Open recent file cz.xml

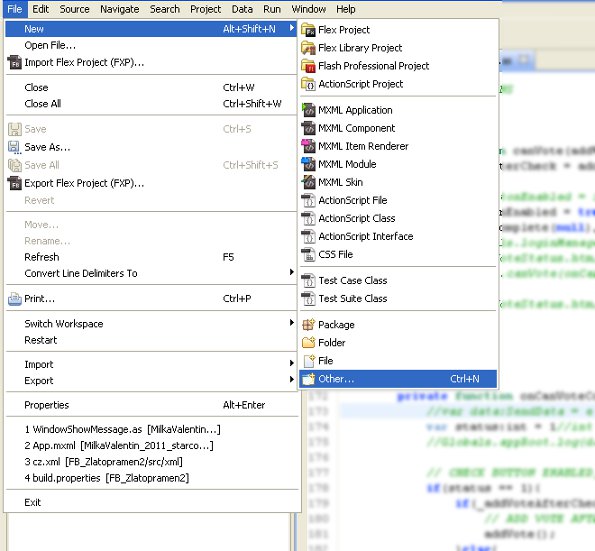151,462
